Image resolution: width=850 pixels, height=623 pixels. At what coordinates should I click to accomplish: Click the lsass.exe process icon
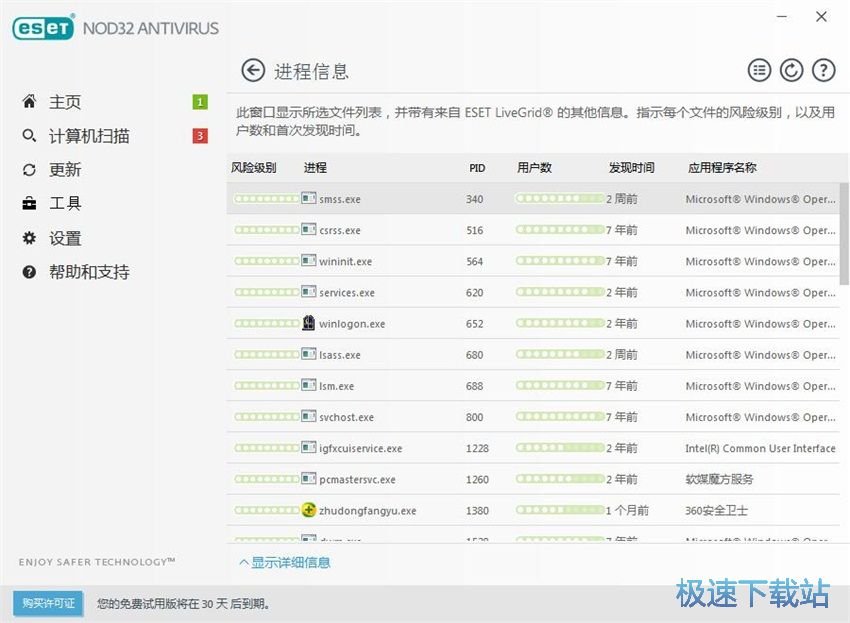(308, 354)
